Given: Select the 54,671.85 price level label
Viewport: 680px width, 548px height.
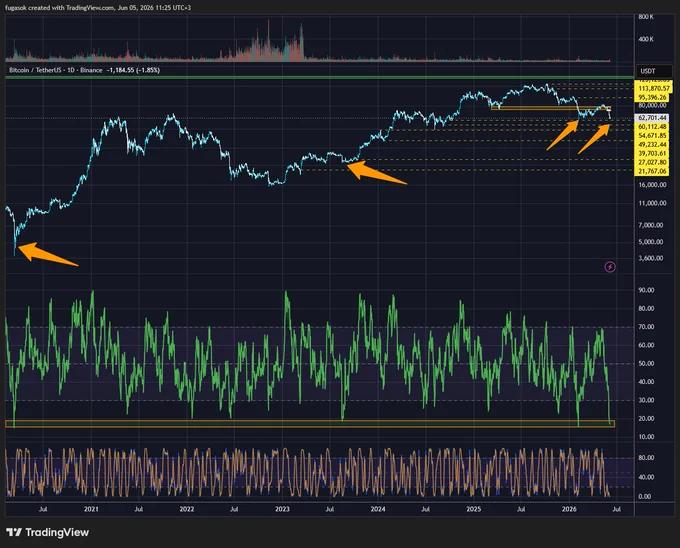Looking at the screenshot, I should coord(652,136).
